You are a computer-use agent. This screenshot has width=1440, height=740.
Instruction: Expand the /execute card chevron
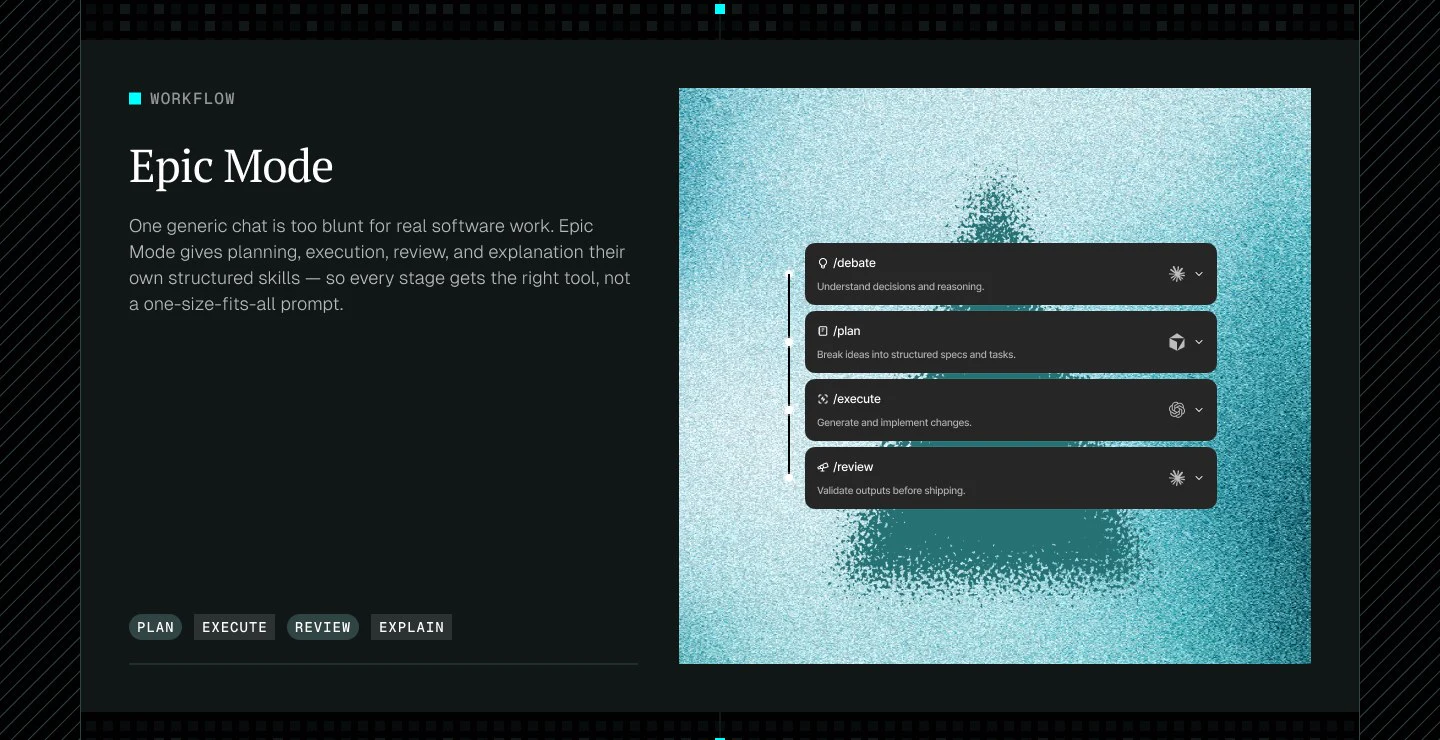1199,410
